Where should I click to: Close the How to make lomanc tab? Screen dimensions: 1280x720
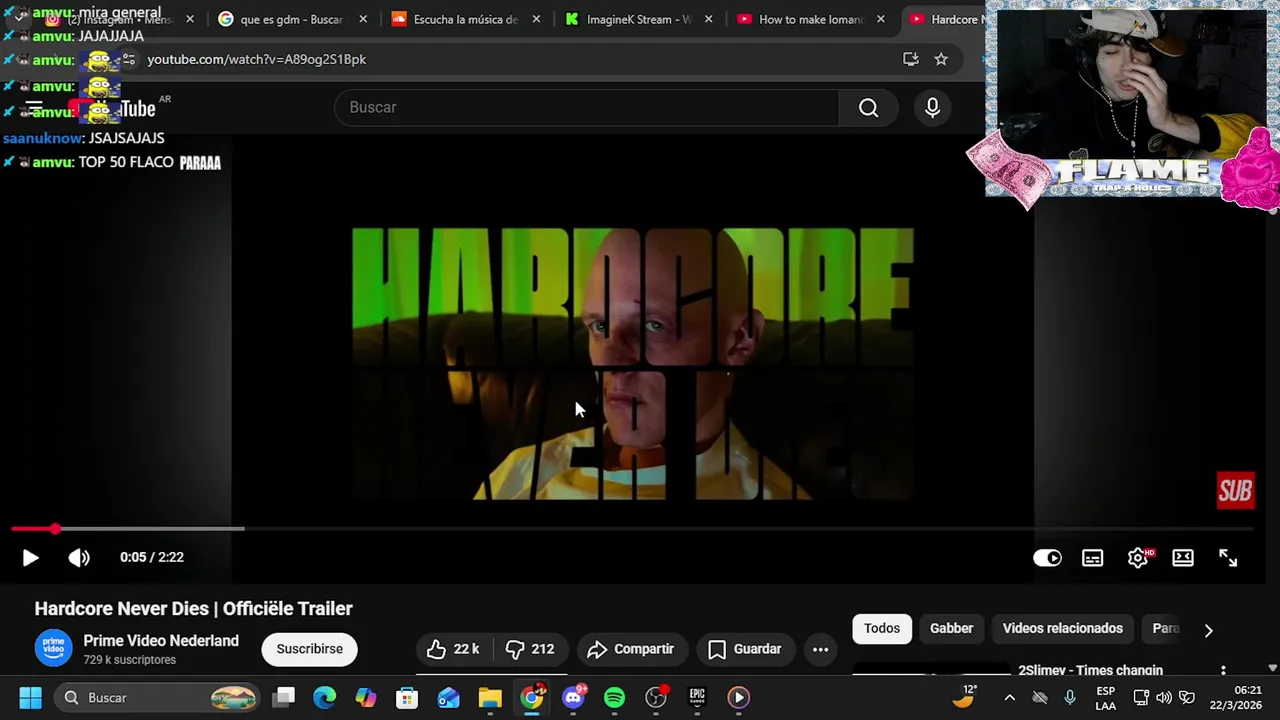(881, 19)
